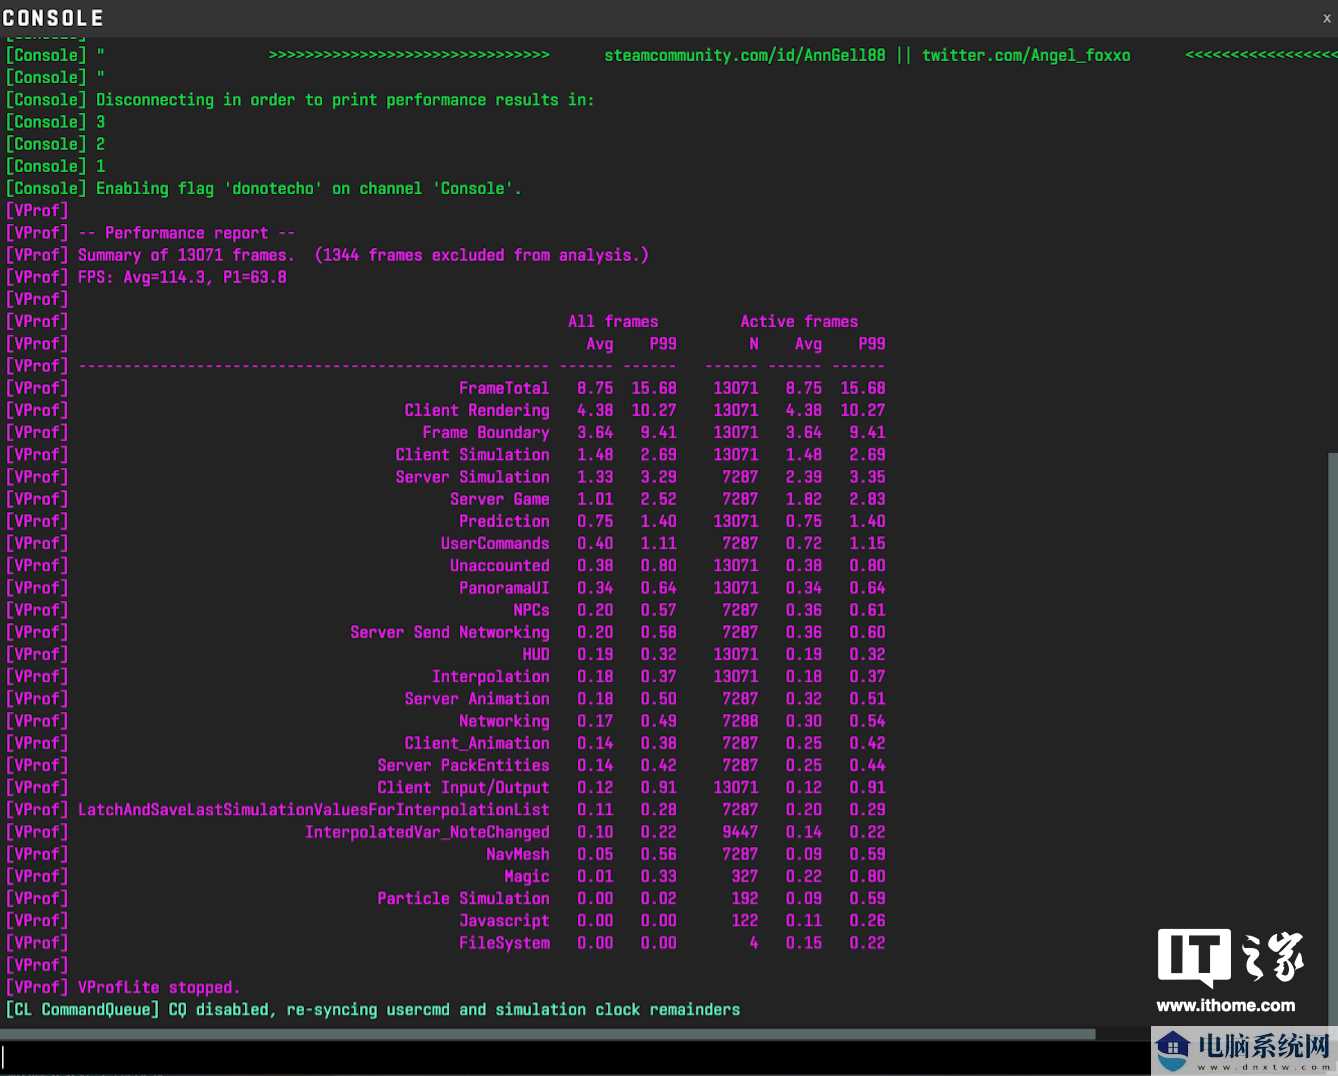Click the console command input field
Image resolution: width=1338 pixels, height=1076 pixels.
(574, 1058)
